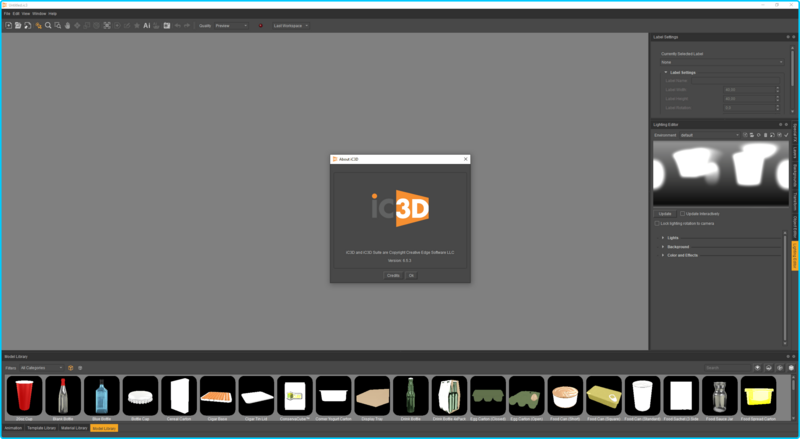Click the camera snapshot toolbar icon
800x439 pixels.
coord(167,26)
